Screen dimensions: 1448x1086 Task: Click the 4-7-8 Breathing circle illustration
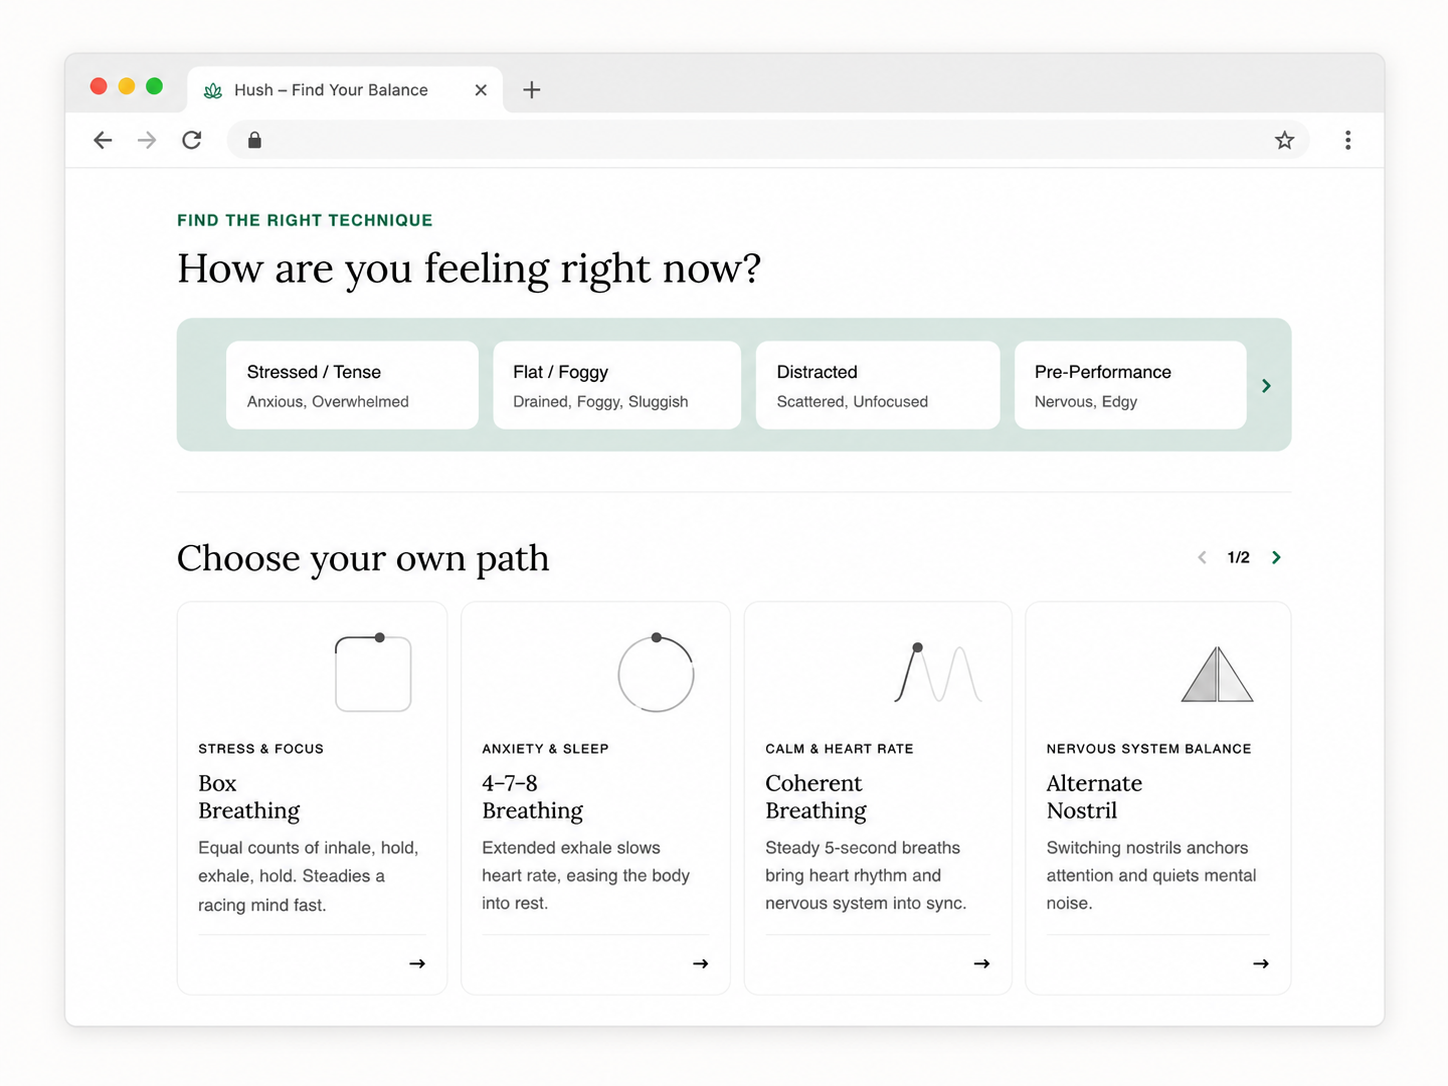(656, 673)
